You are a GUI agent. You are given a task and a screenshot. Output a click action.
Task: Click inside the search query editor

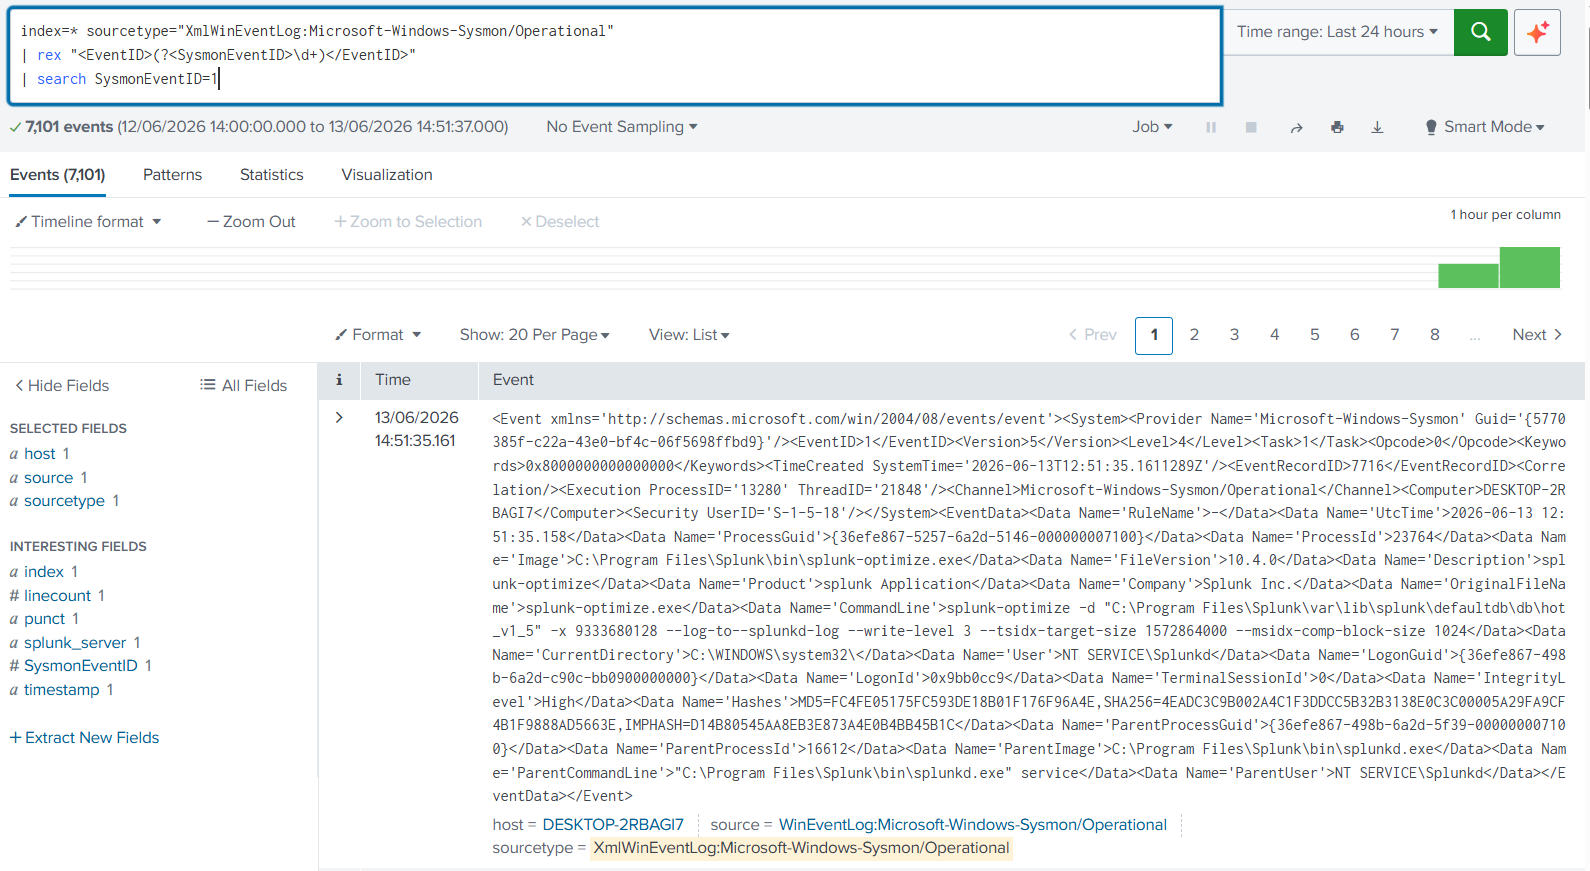[615, 56]
